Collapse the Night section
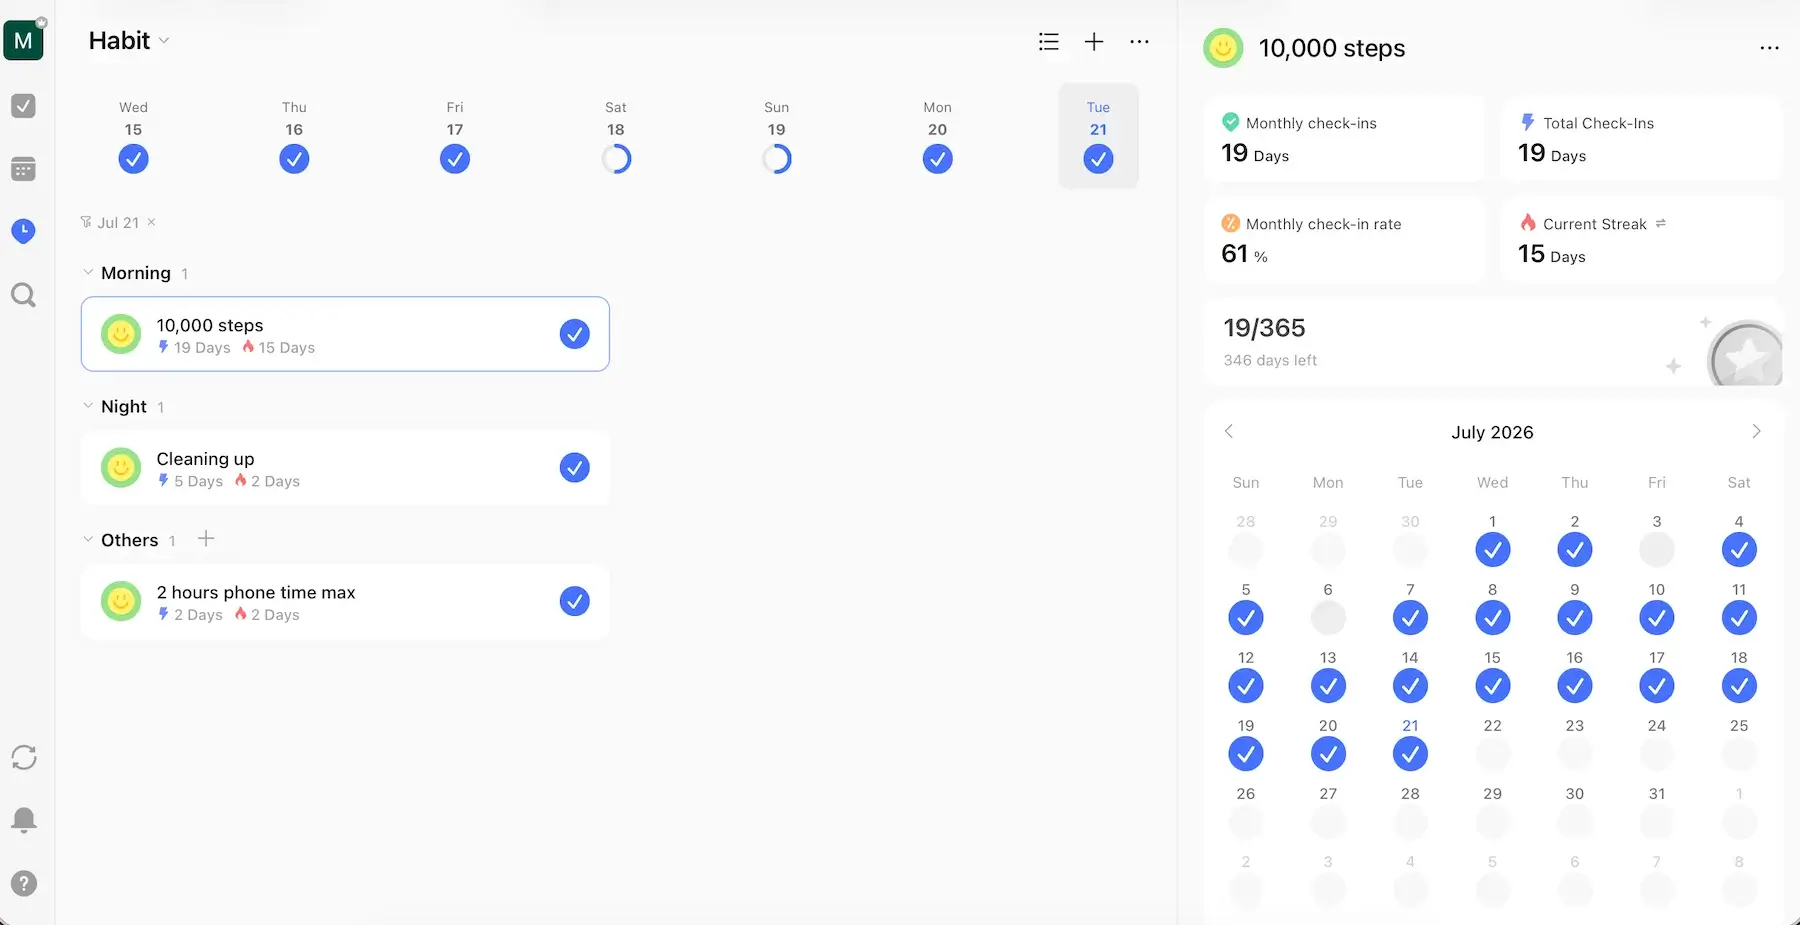The width and height of the screenshot is (1800, 925). coord(88,405)
